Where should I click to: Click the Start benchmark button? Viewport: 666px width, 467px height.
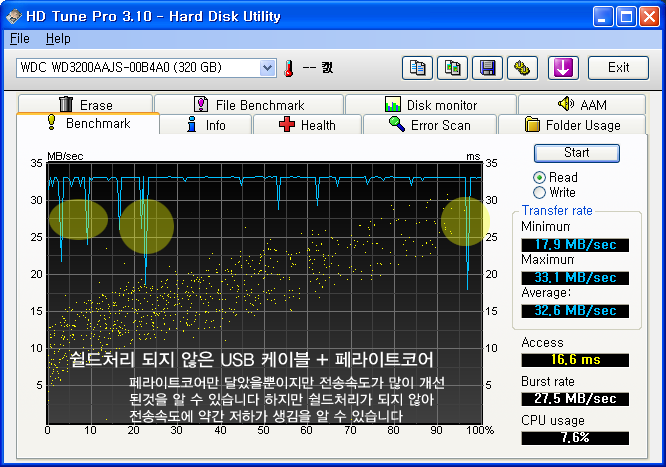(576, 153)
